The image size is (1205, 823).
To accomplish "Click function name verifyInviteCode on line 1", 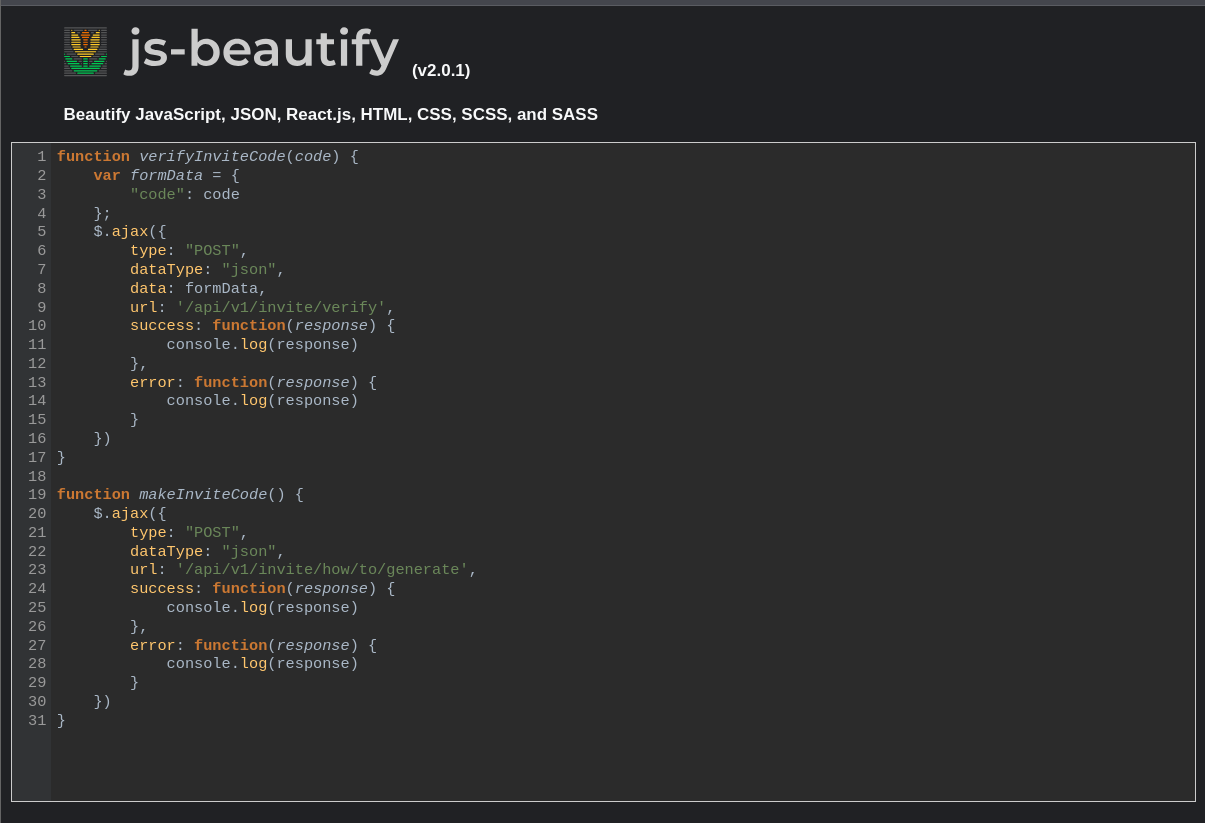I will (x=212, y=157).
